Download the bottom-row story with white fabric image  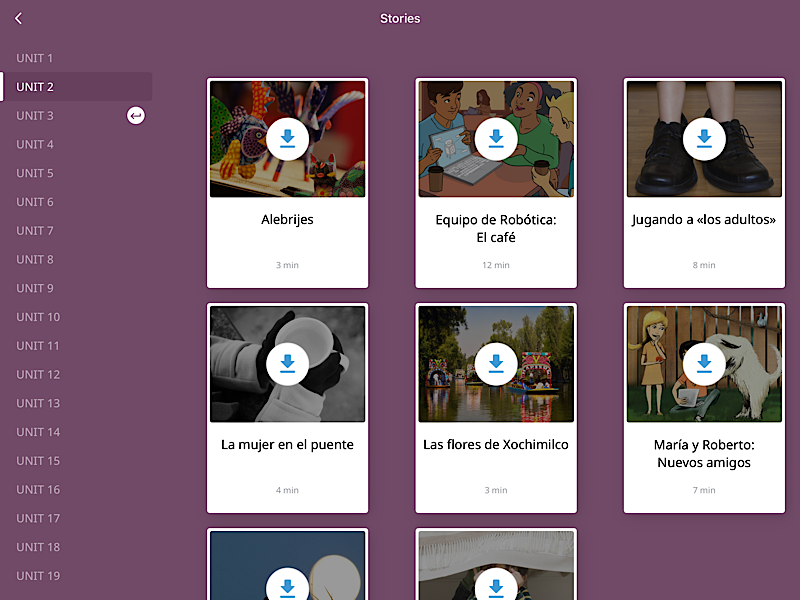(x=496, y=586)
